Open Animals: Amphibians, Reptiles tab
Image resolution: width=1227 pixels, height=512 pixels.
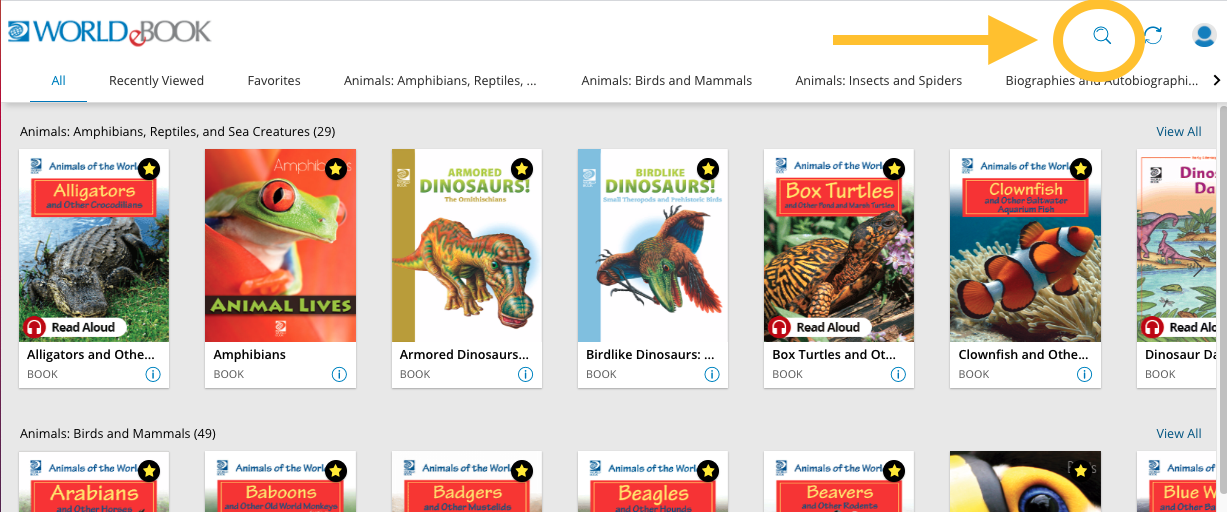(441, 81)
